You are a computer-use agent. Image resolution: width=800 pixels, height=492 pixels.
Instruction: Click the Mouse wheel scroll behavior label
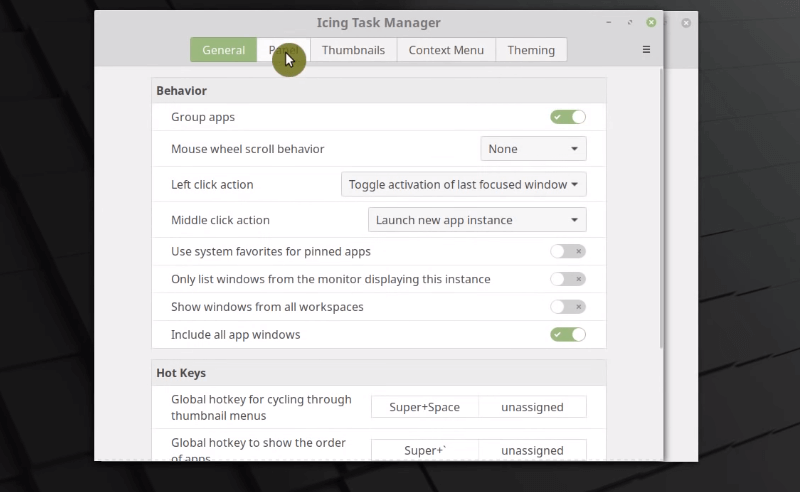247,149
